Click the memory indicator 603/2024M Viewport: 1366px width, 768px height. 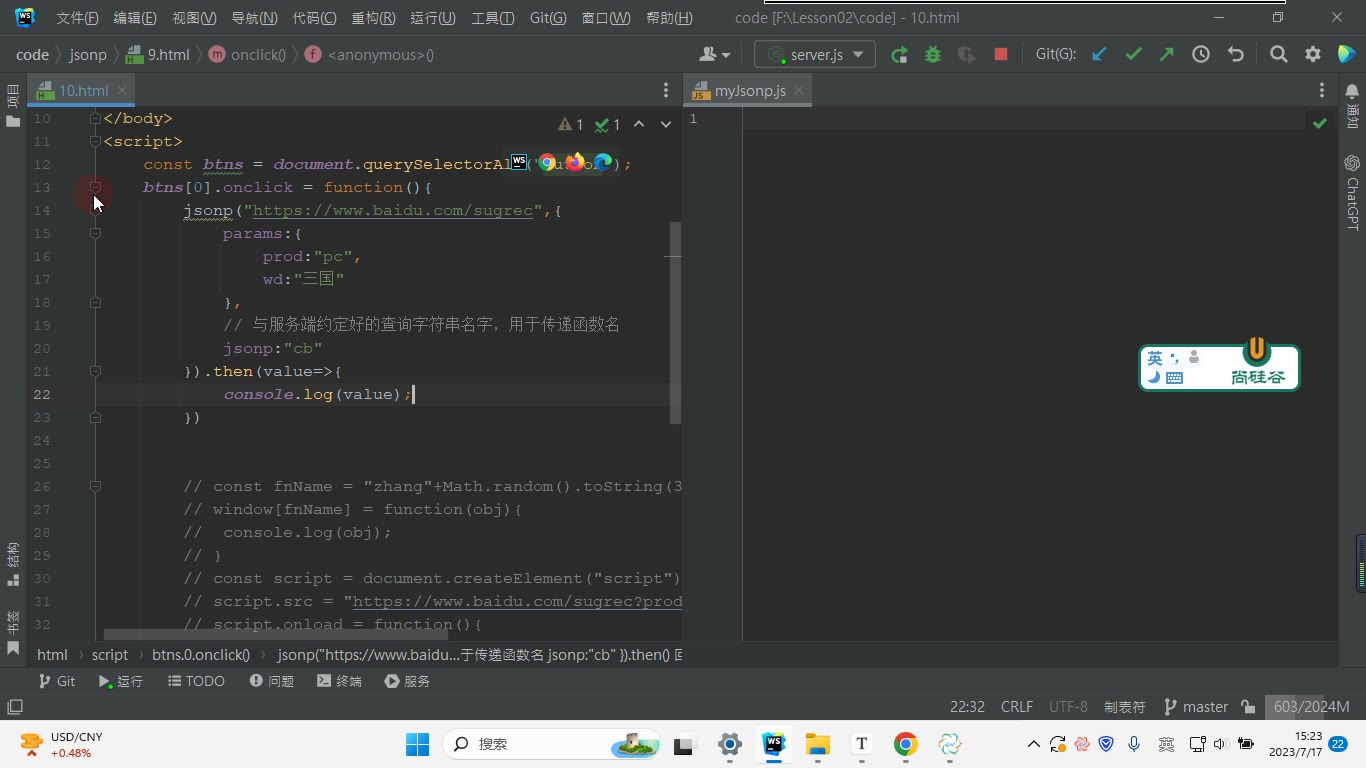1311,707
